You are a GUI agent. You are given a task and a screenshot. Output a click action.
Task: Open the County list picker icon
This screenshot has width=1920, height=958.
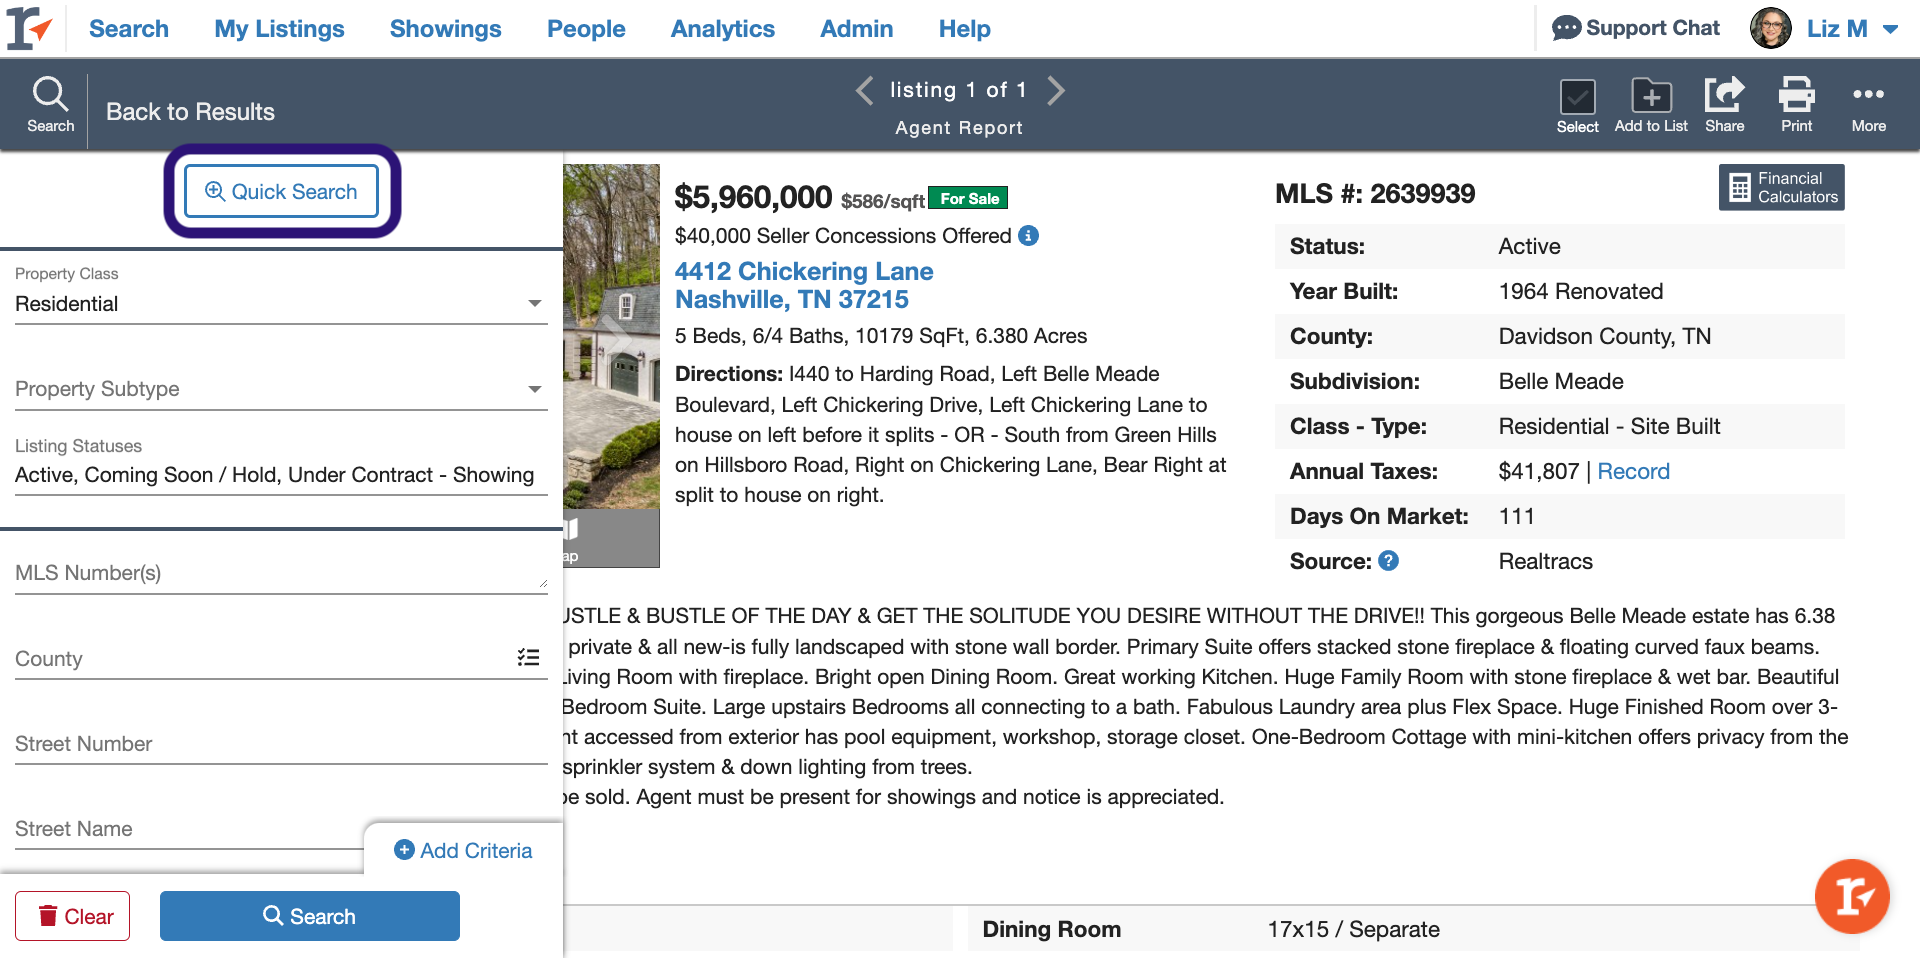pyautogui.click(x=528, y=658)
